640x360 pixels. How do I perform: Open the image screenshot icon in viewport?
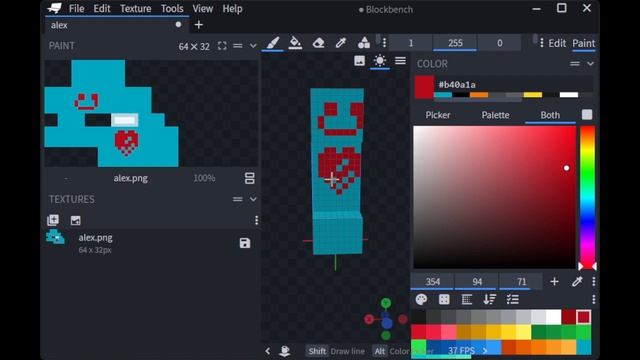click(x=360, y=61)
